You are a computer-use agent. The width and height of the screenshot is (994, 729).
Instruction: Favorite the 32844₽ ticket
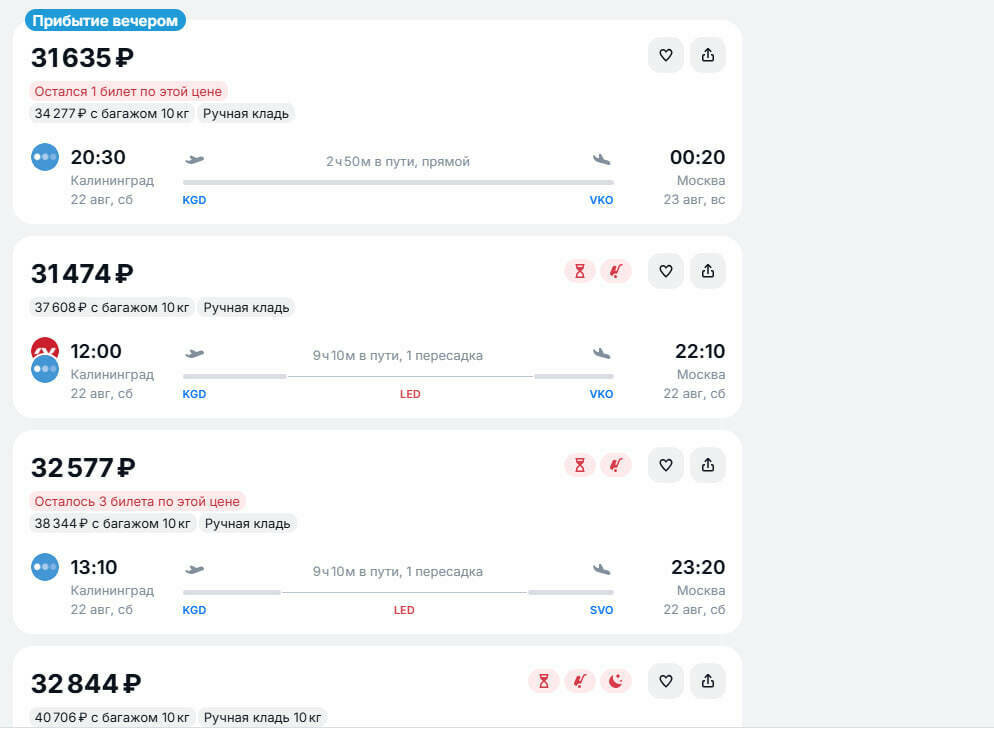click(666, 681)
